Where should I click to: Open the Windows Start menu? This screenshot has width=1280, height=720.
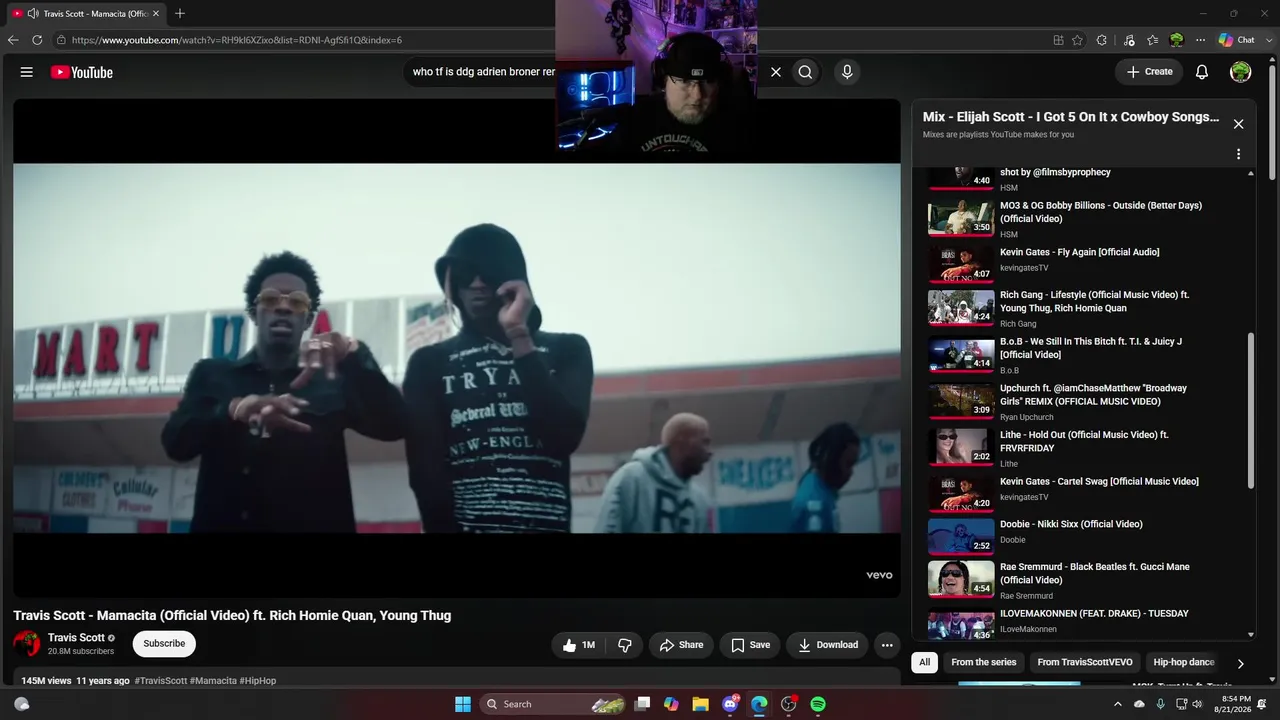[x=463, y=704]
